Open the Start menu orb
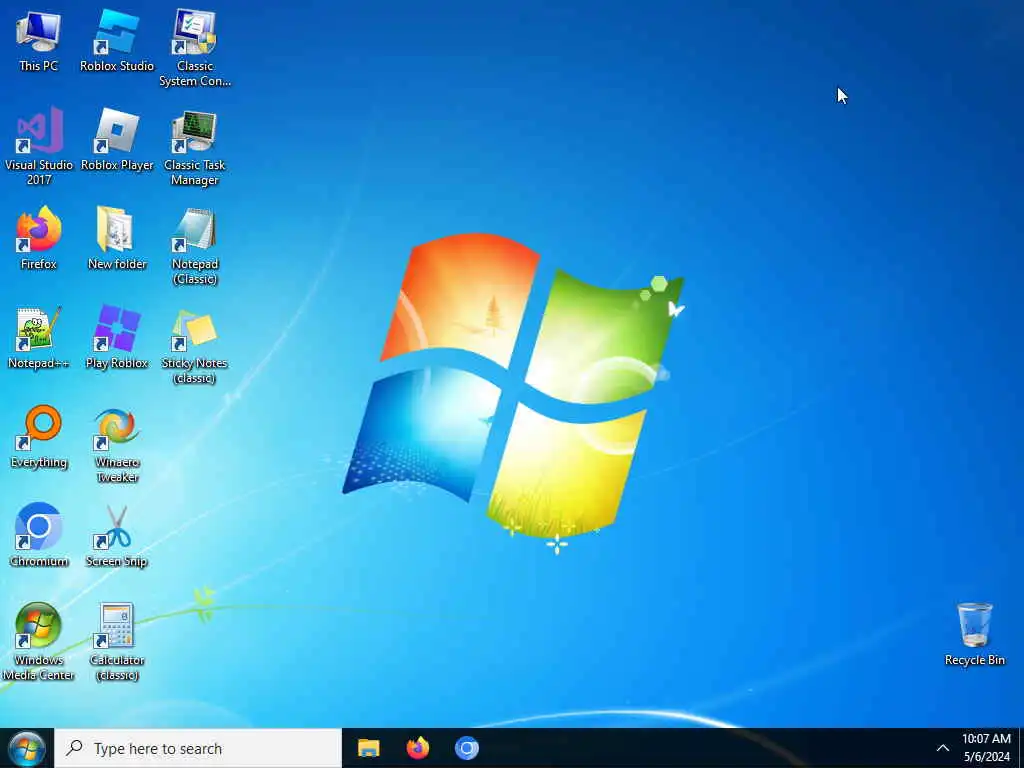Viewport: 1024px width, 768px height. [27, 748]
